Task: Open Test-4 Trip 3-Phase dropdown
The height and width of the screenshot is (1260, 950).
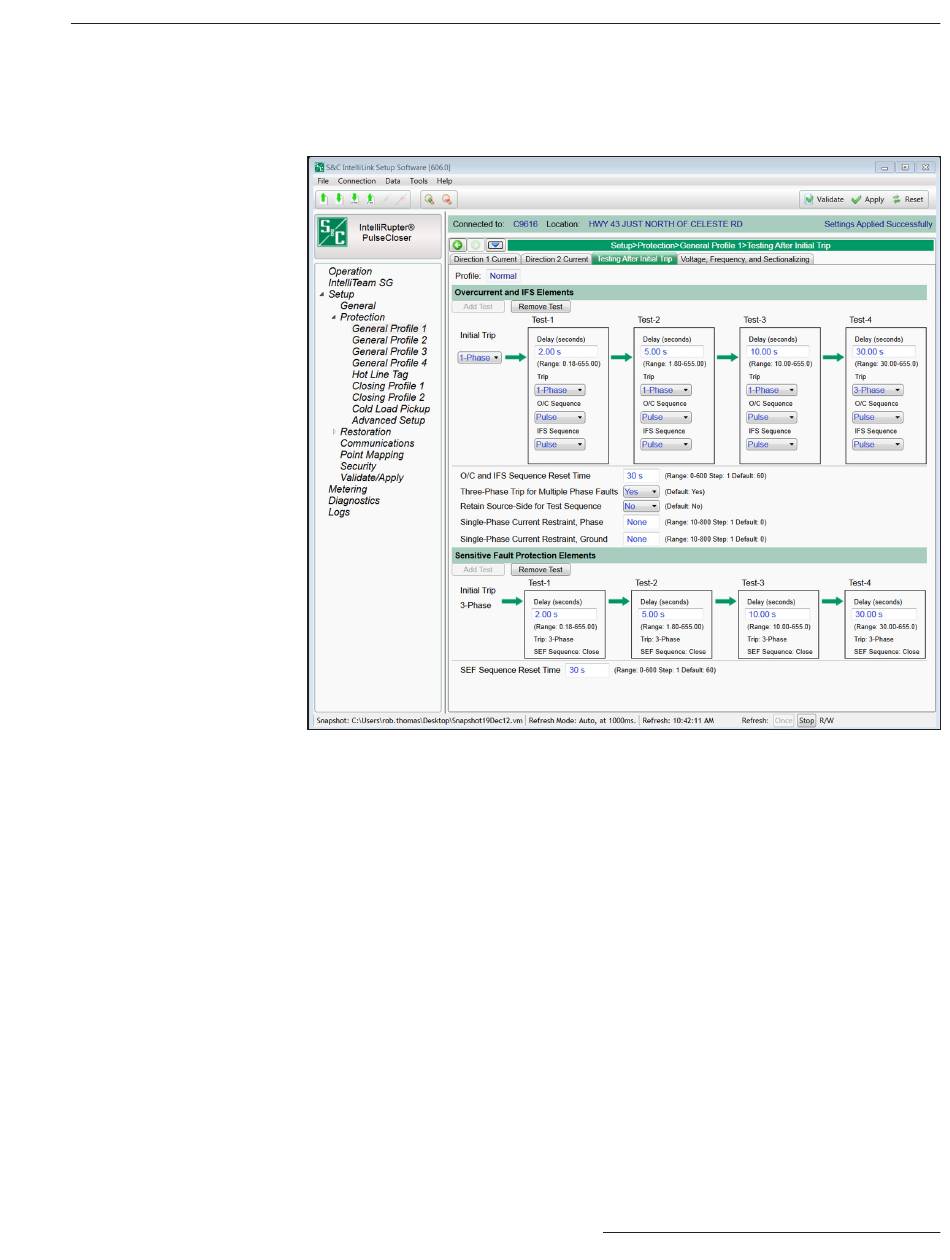Action: (878, 390)
